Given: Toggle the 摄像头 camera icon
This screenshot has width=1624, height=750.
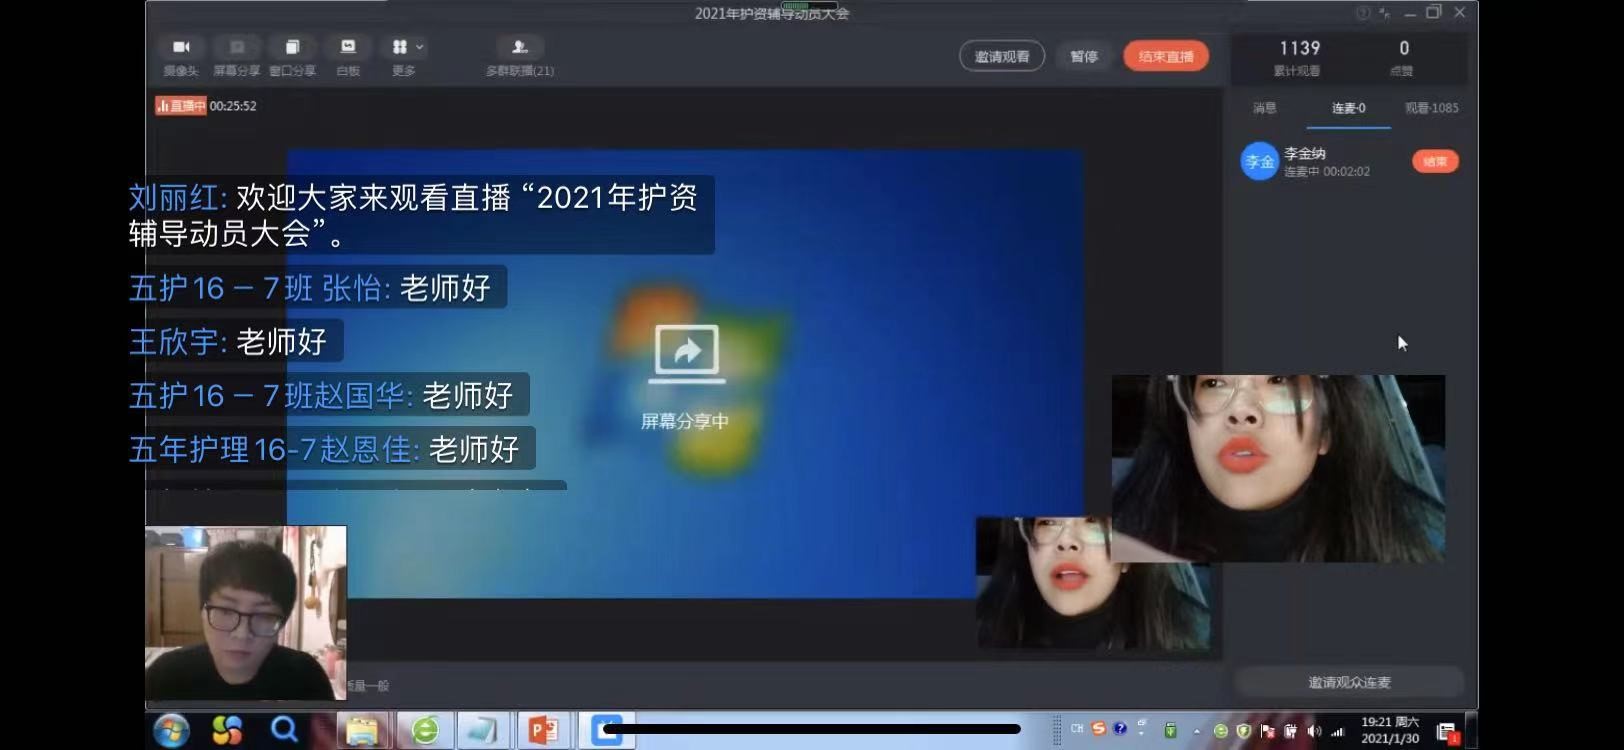Looking at the screenshot, I should click(x=181, y=48).
